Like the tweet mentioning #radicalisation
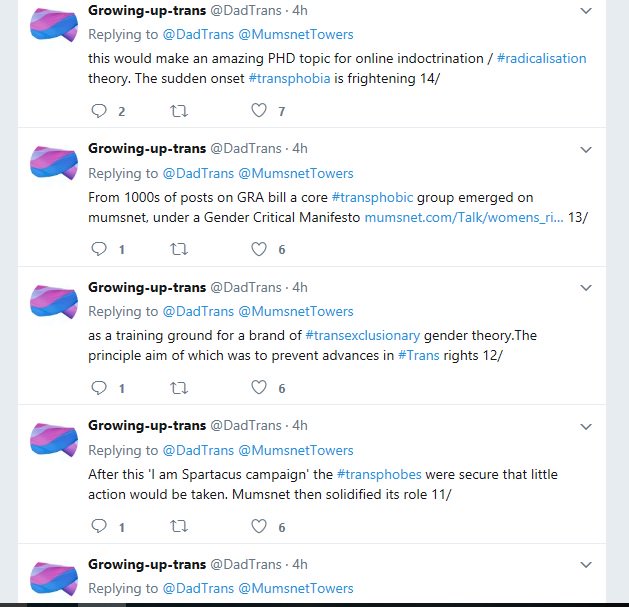This screenshot has width=629, height=607. point(259,110)
